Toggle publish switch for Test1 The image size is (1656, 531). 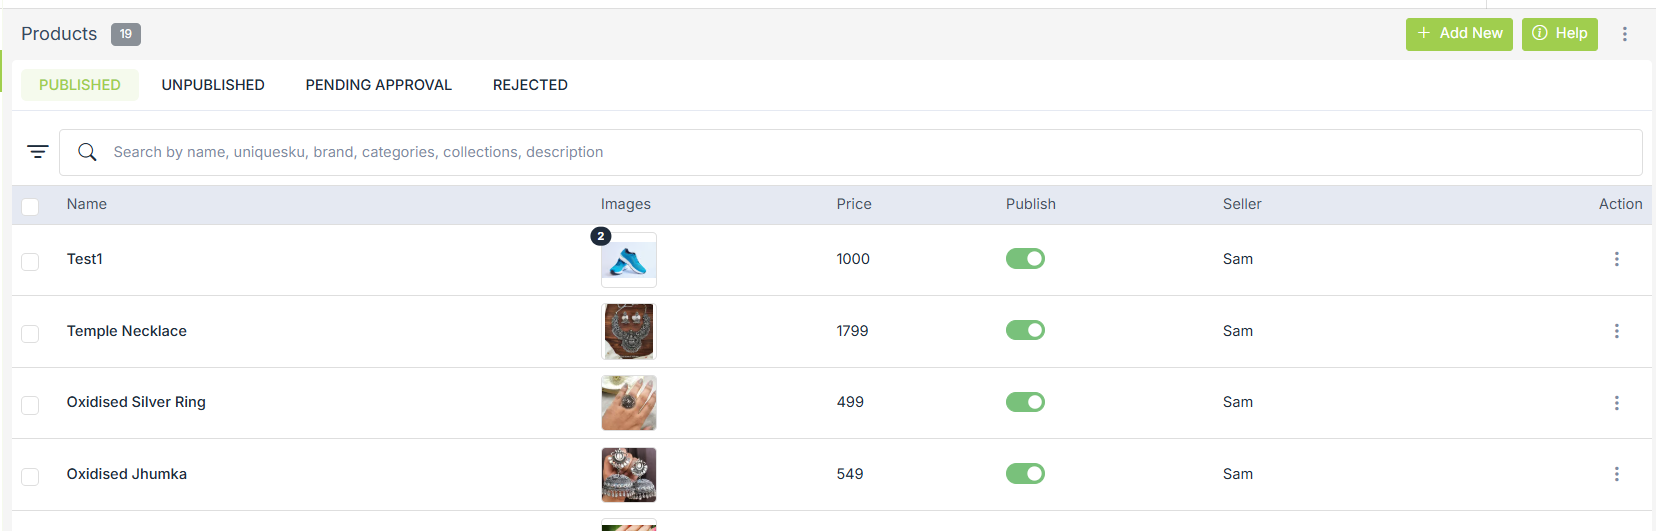click(x=1025, y=259)
